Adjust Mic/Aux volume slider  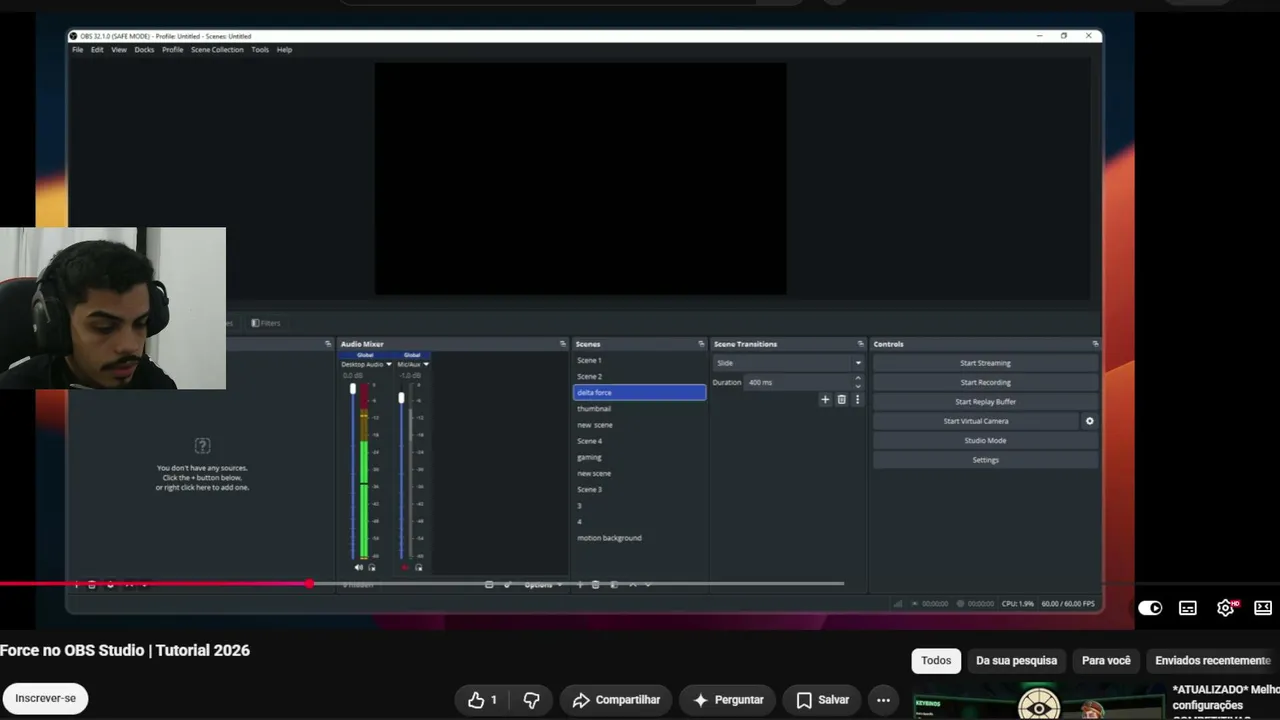pos(401,398)
